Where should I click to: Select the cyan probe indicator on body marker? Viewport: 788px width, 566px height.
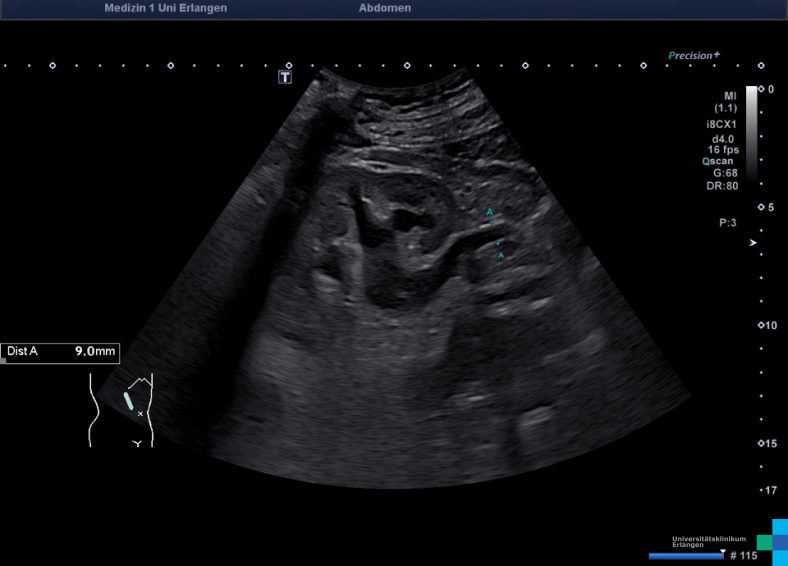(129, 399)
